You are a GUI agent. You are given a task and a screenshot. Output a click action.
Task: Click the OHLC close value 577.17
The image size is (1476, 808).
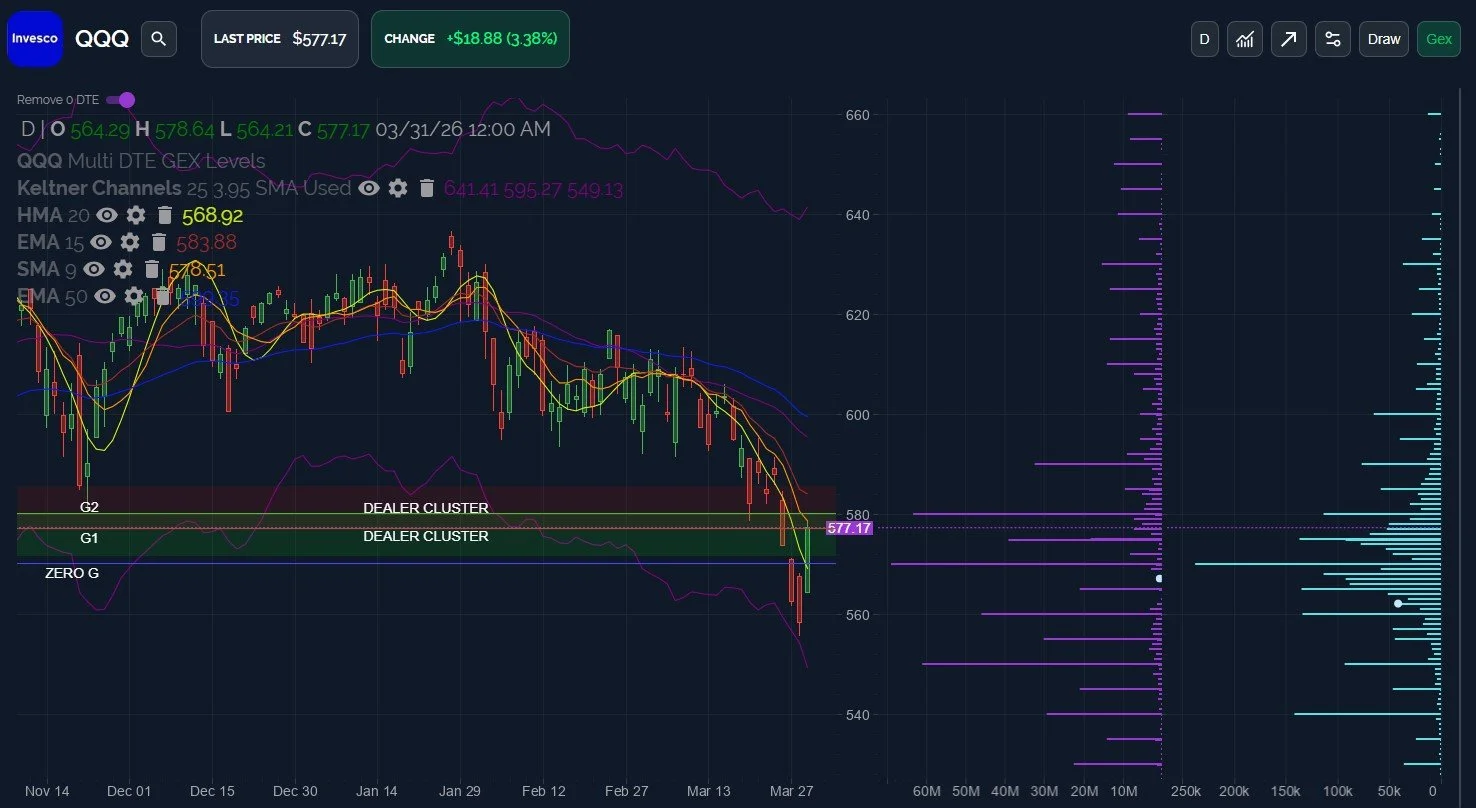343,130
